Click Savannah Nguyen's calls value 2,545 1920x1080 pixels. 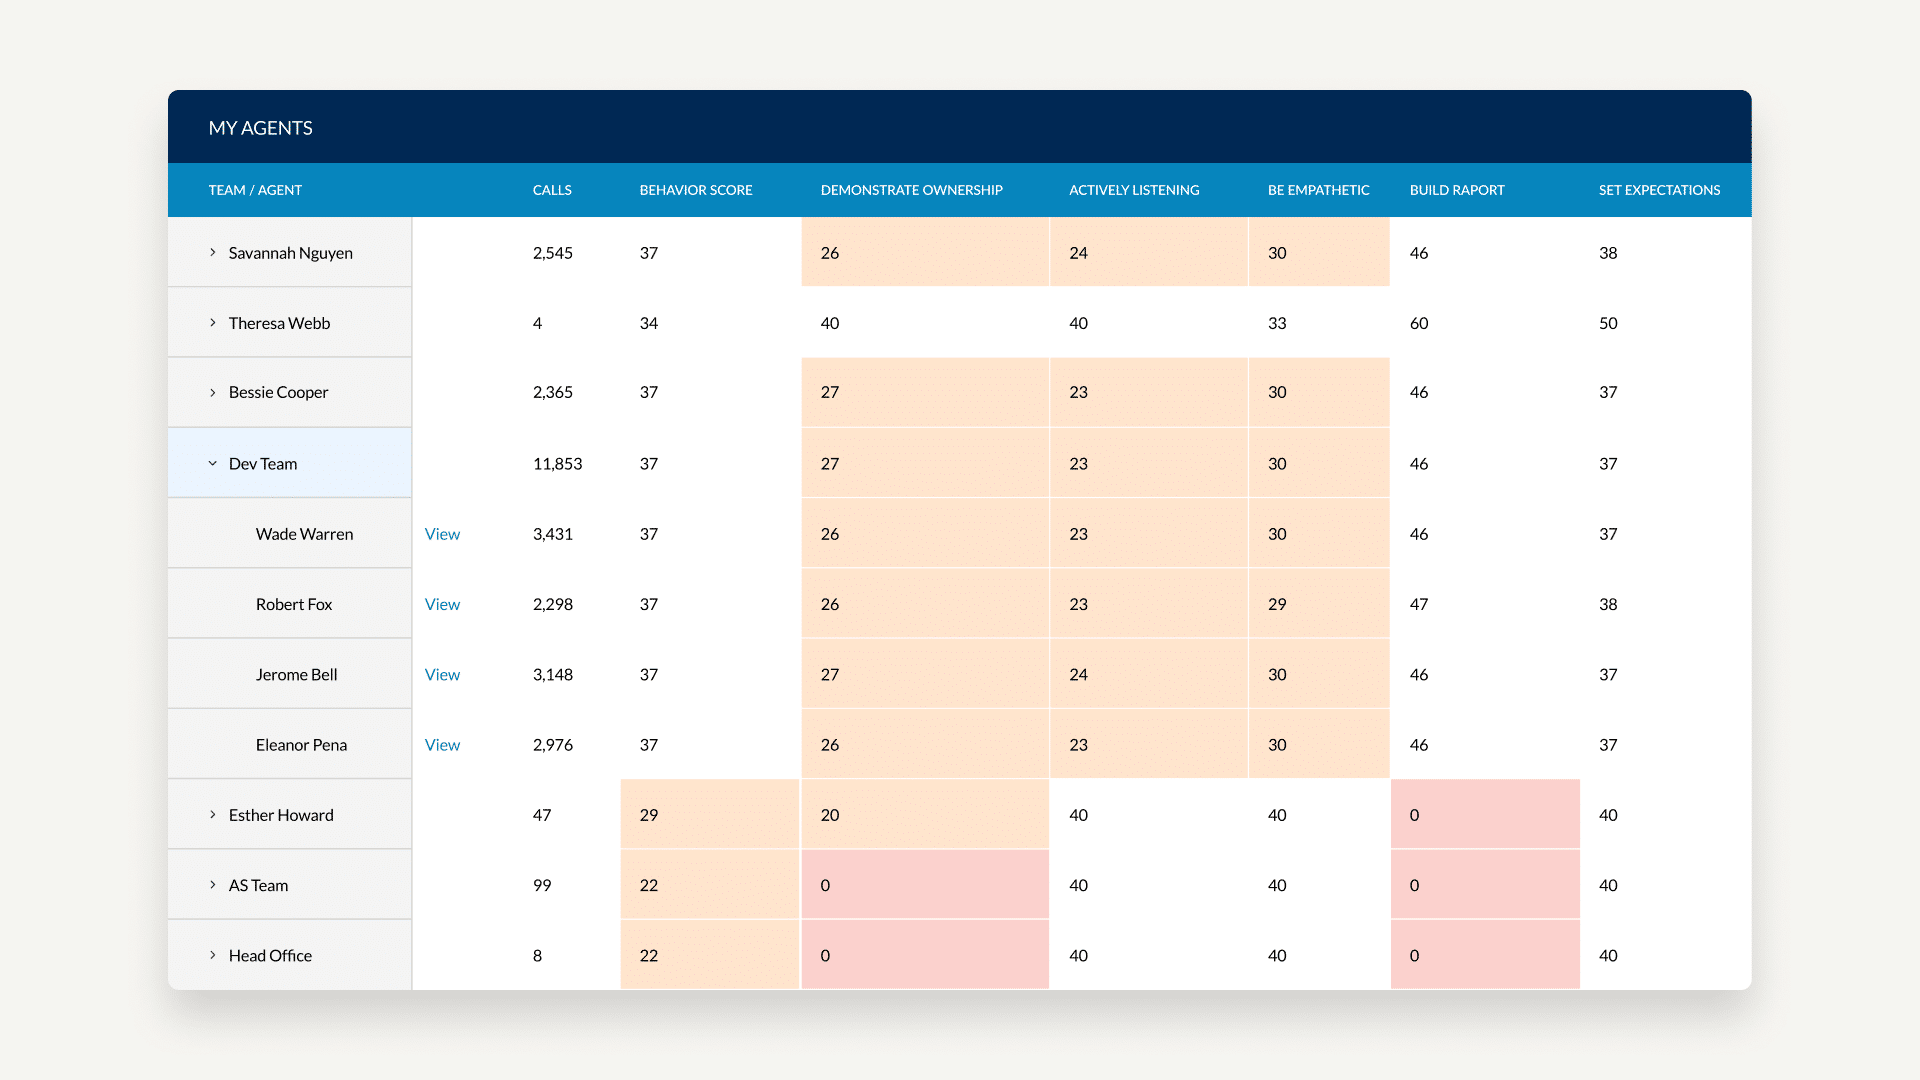pos(553,253)
